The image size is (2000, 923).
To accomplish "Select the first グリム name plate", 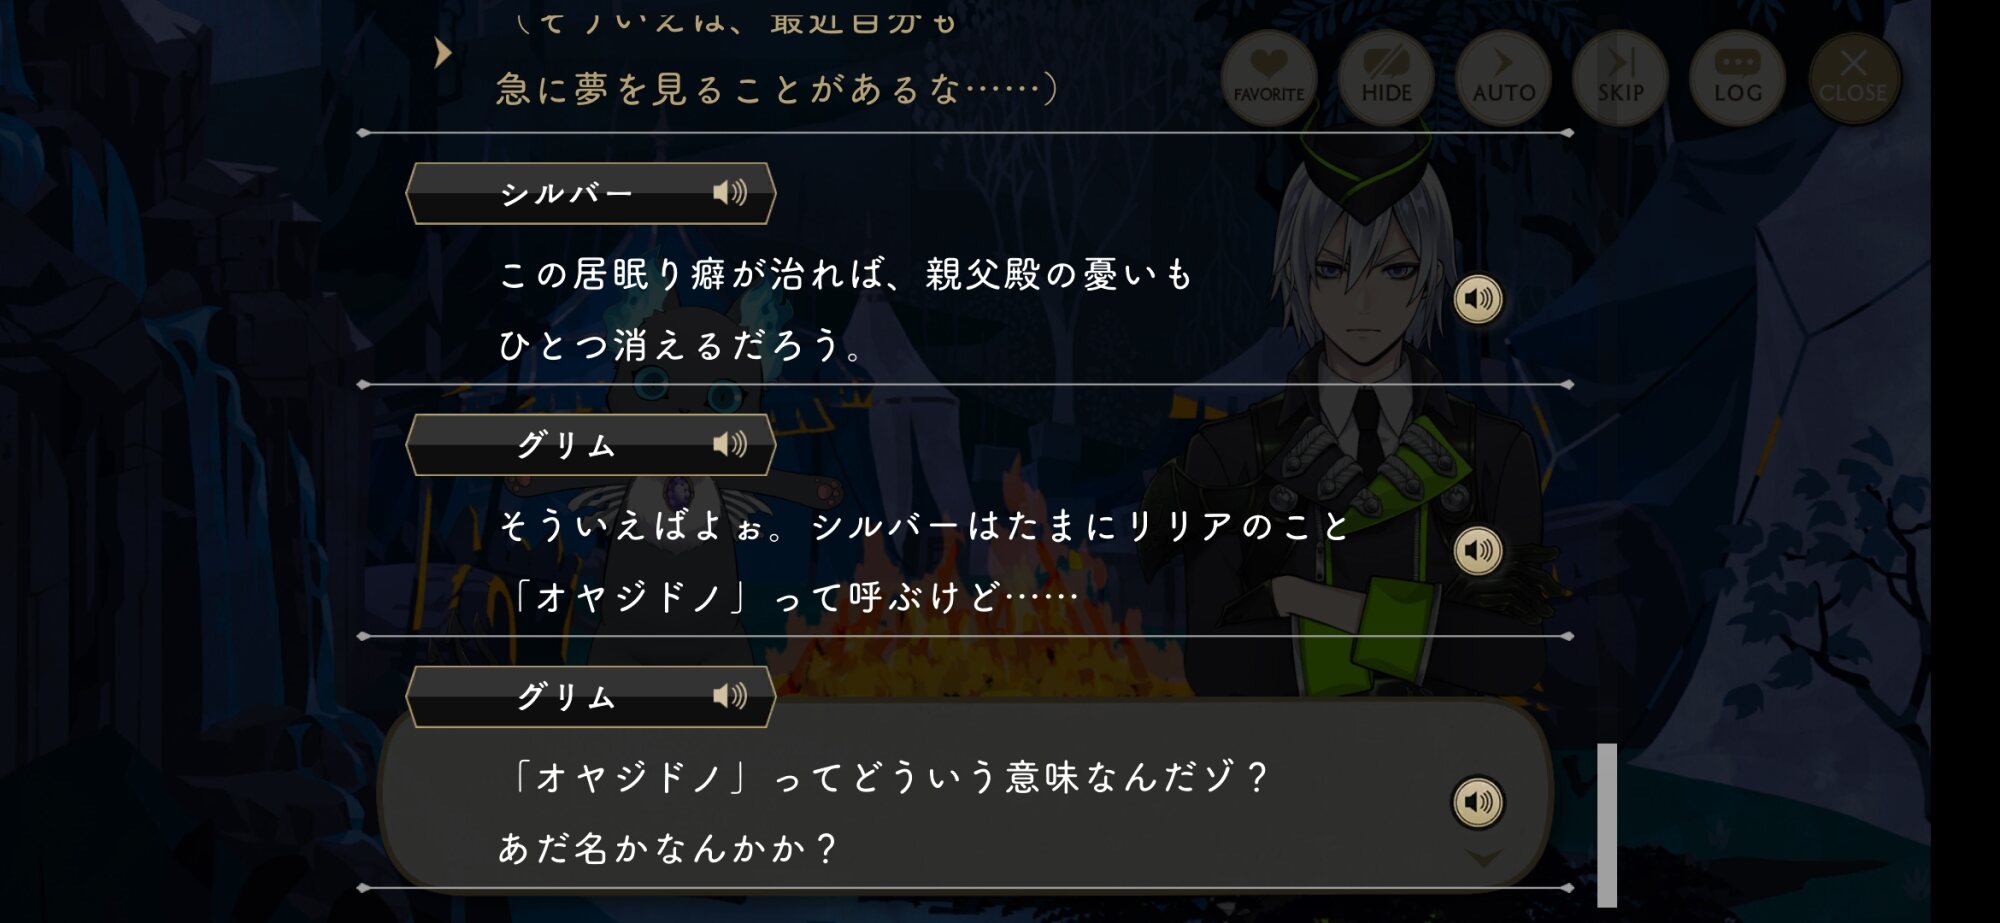I will [590, 445].
